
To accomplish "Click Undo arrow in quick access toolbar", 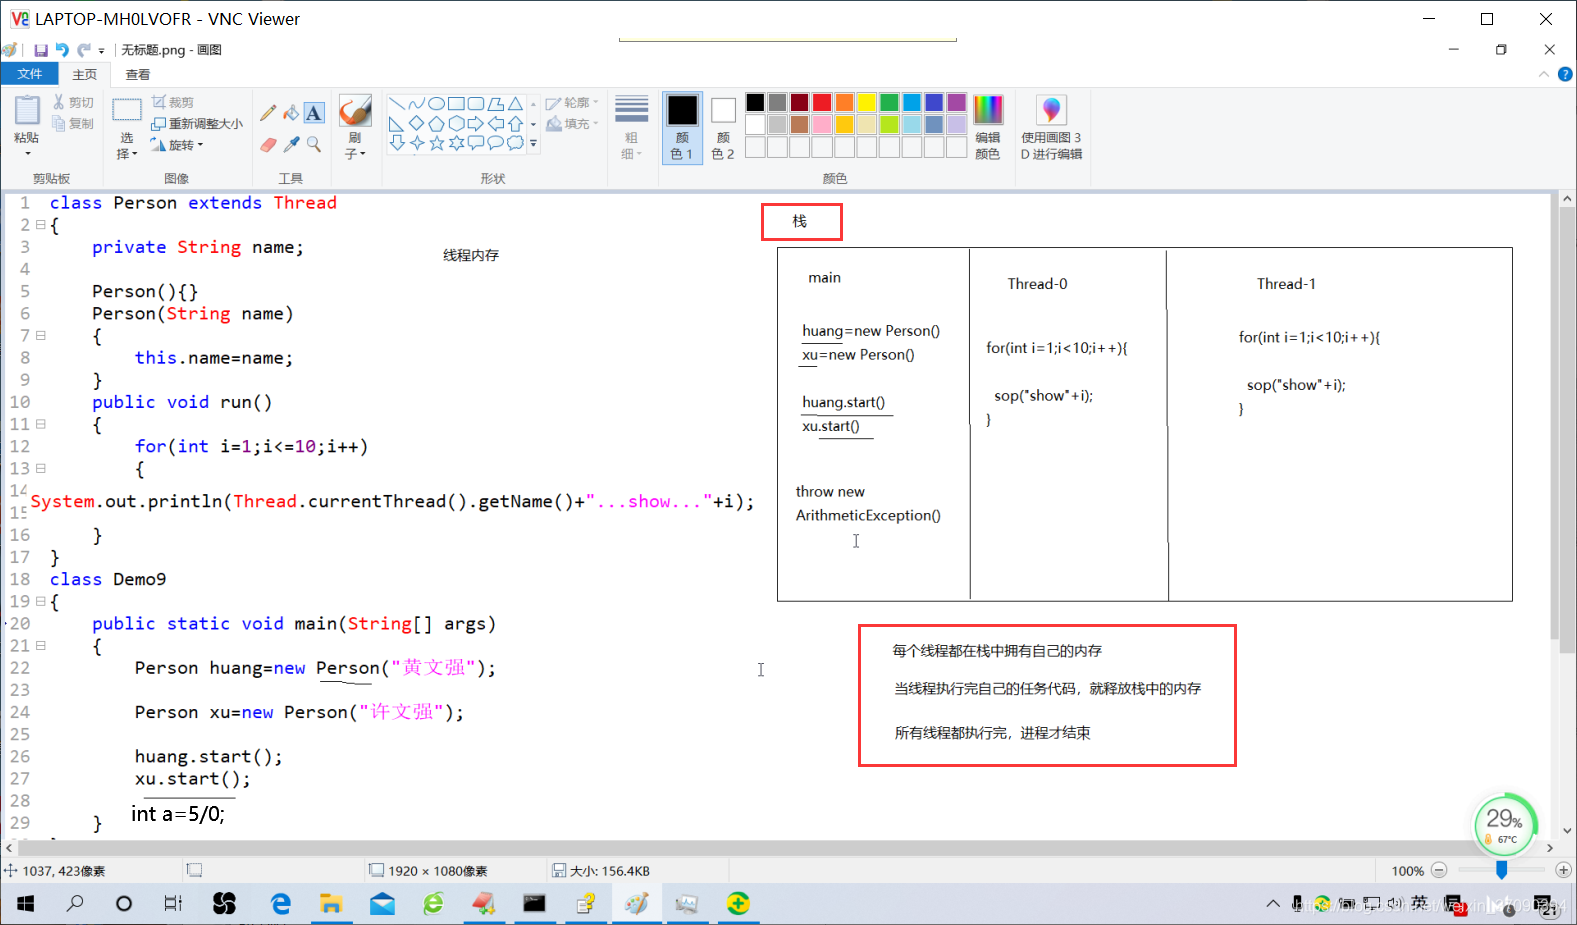I will [62, 50].
